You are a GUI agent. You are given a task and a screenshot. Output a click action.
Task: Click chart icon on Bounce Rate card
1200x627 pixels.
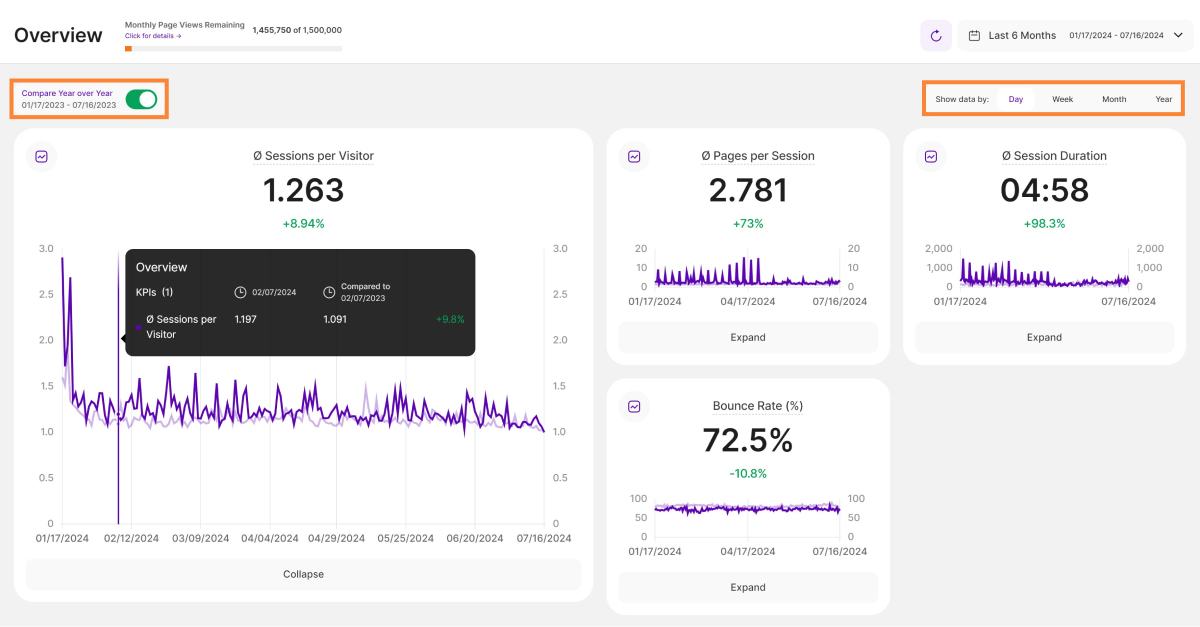[634, 407]
